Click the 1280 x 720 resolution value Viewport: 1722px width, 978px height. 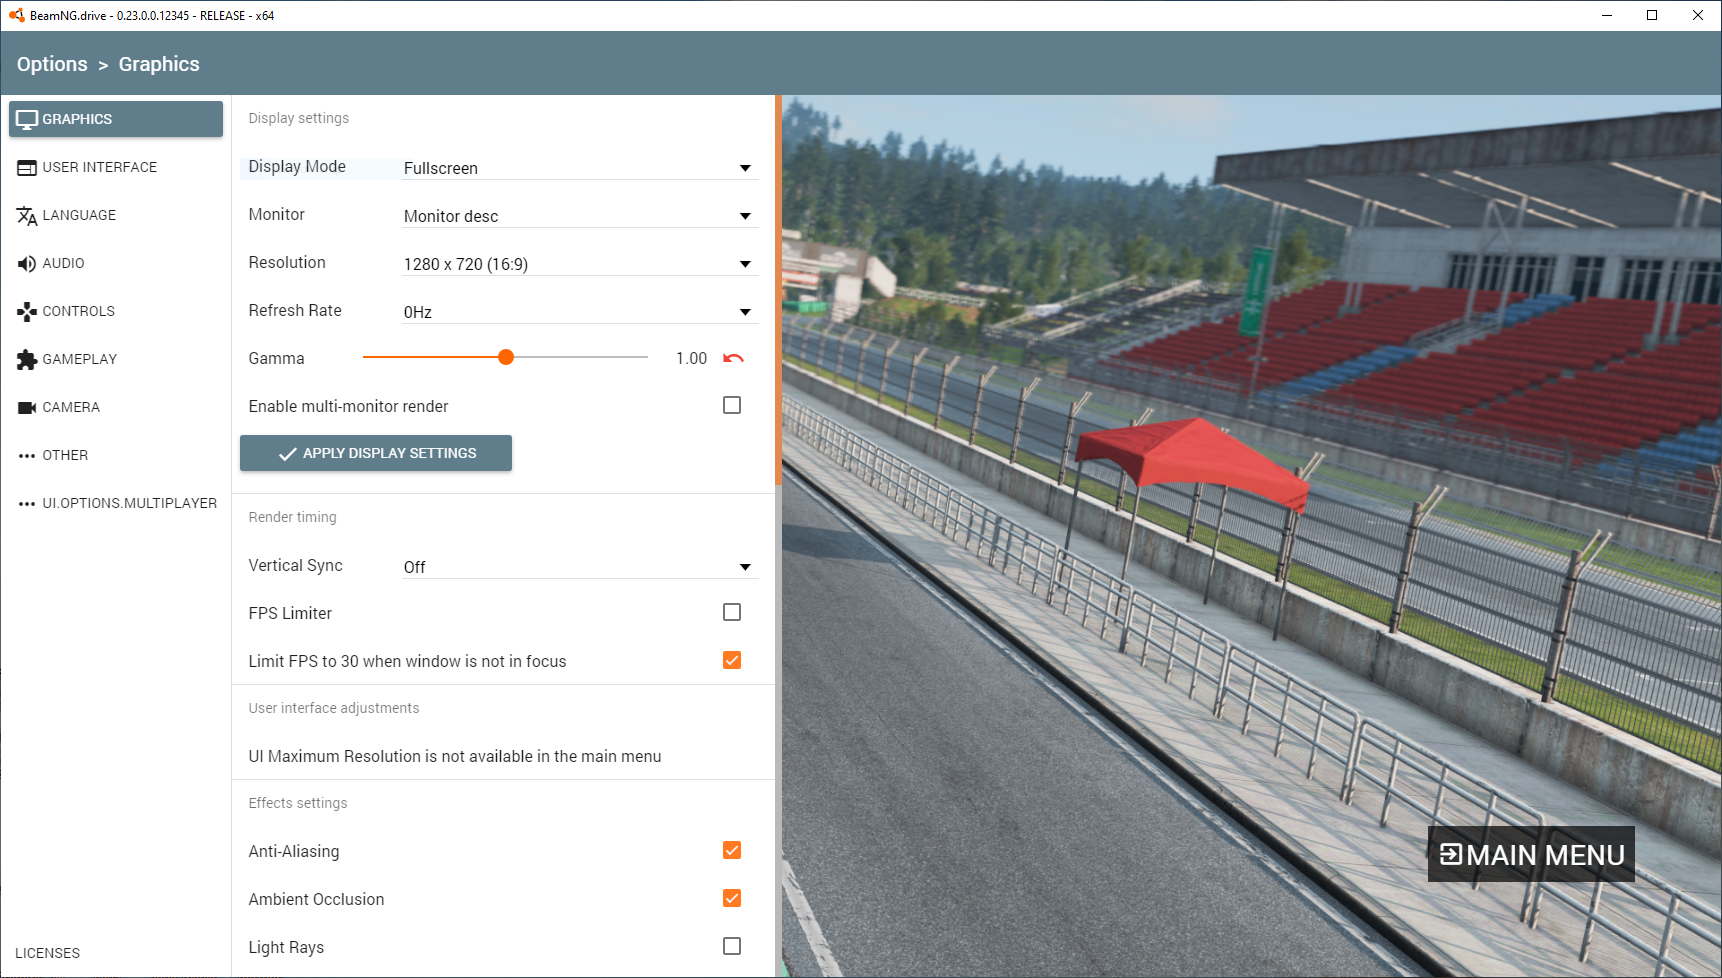pos(466,264)
